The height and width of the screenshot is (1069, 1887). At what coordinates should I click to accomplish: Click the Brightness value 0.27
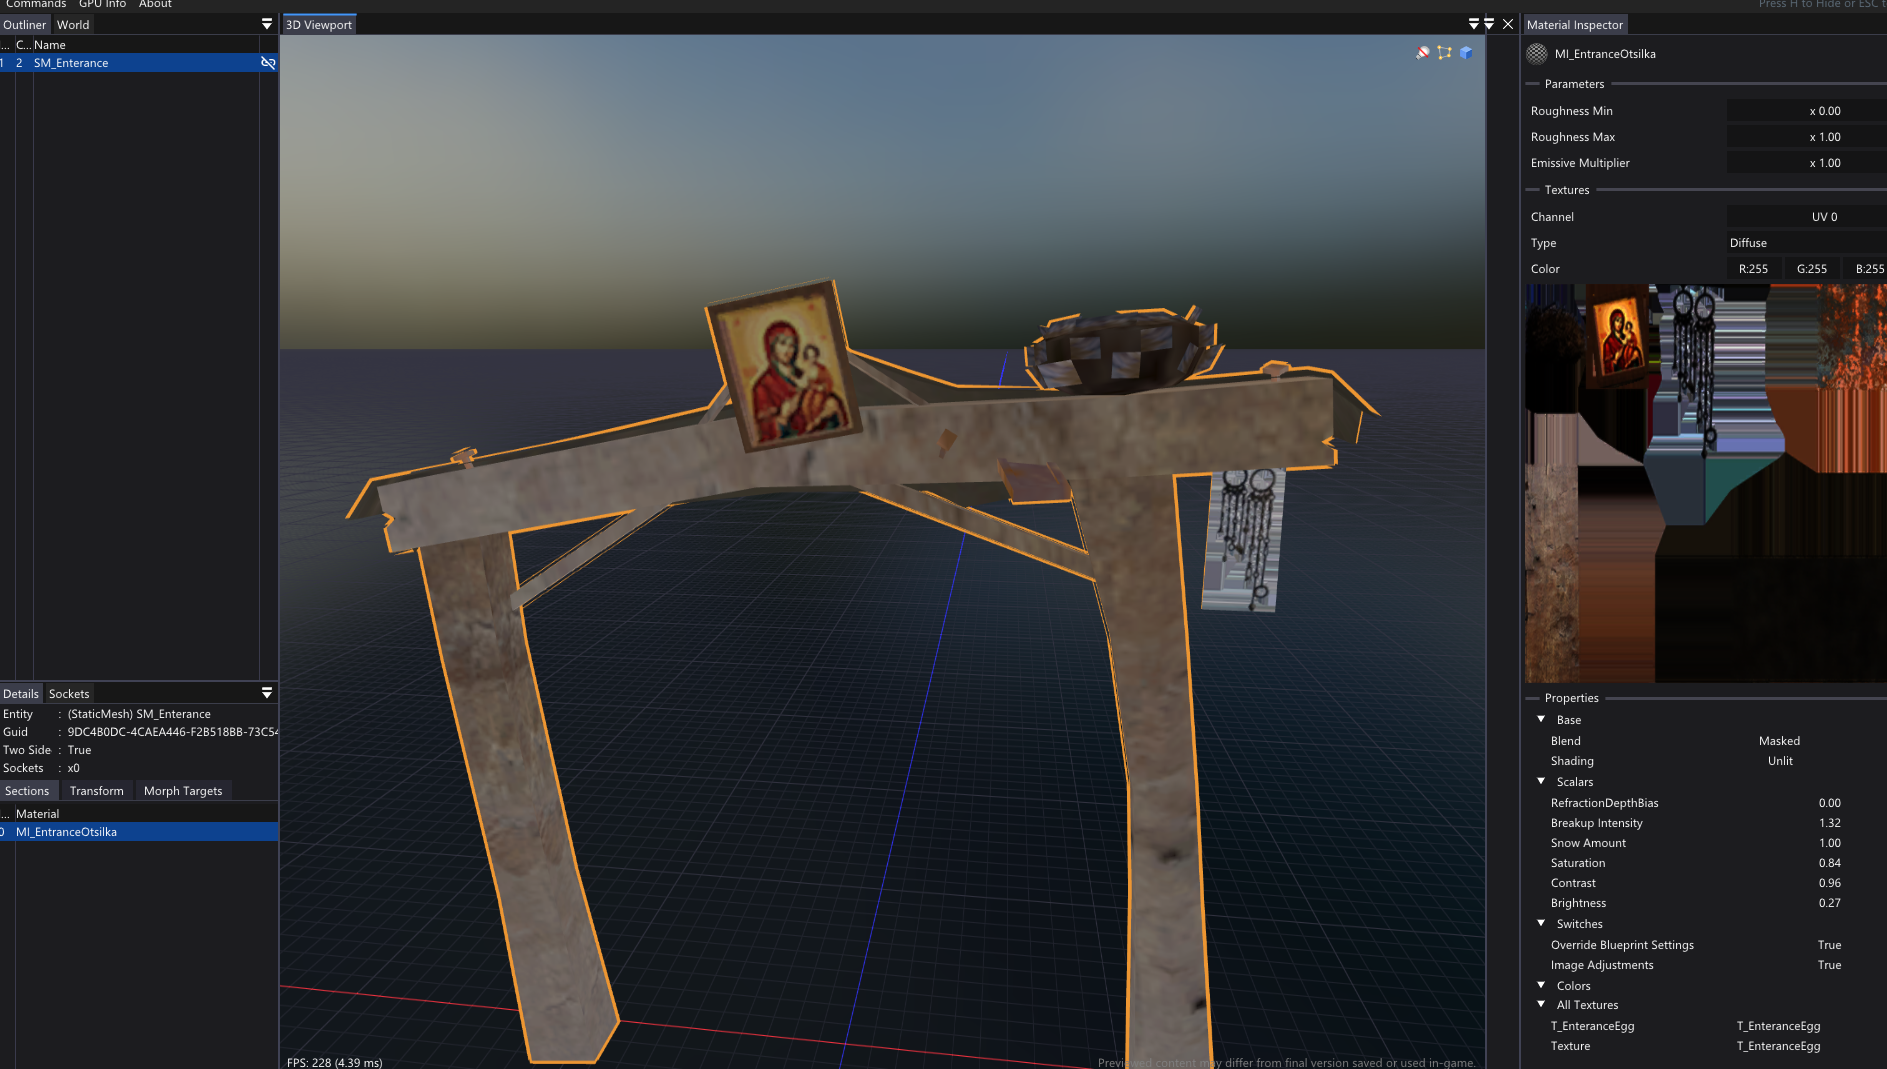(x=1830, y=903)
